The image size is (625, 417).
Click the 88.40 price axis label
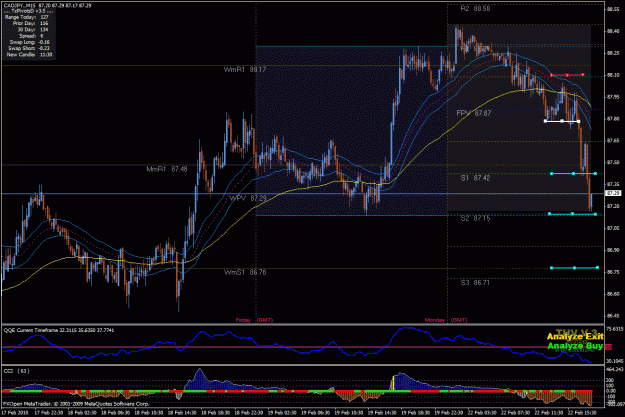(613, 31)
